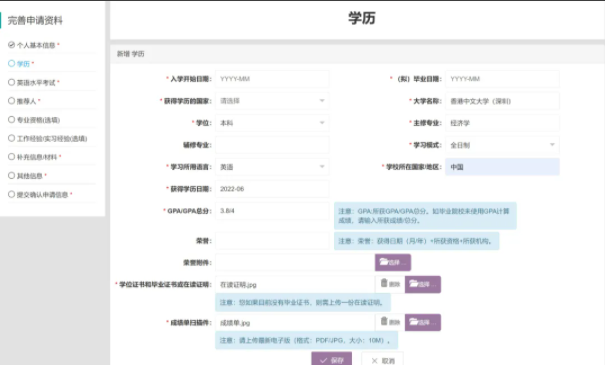Click the 入学开始日期 date field
The width and height of the screenshot is (605, 365).
(x=272, y=79)
